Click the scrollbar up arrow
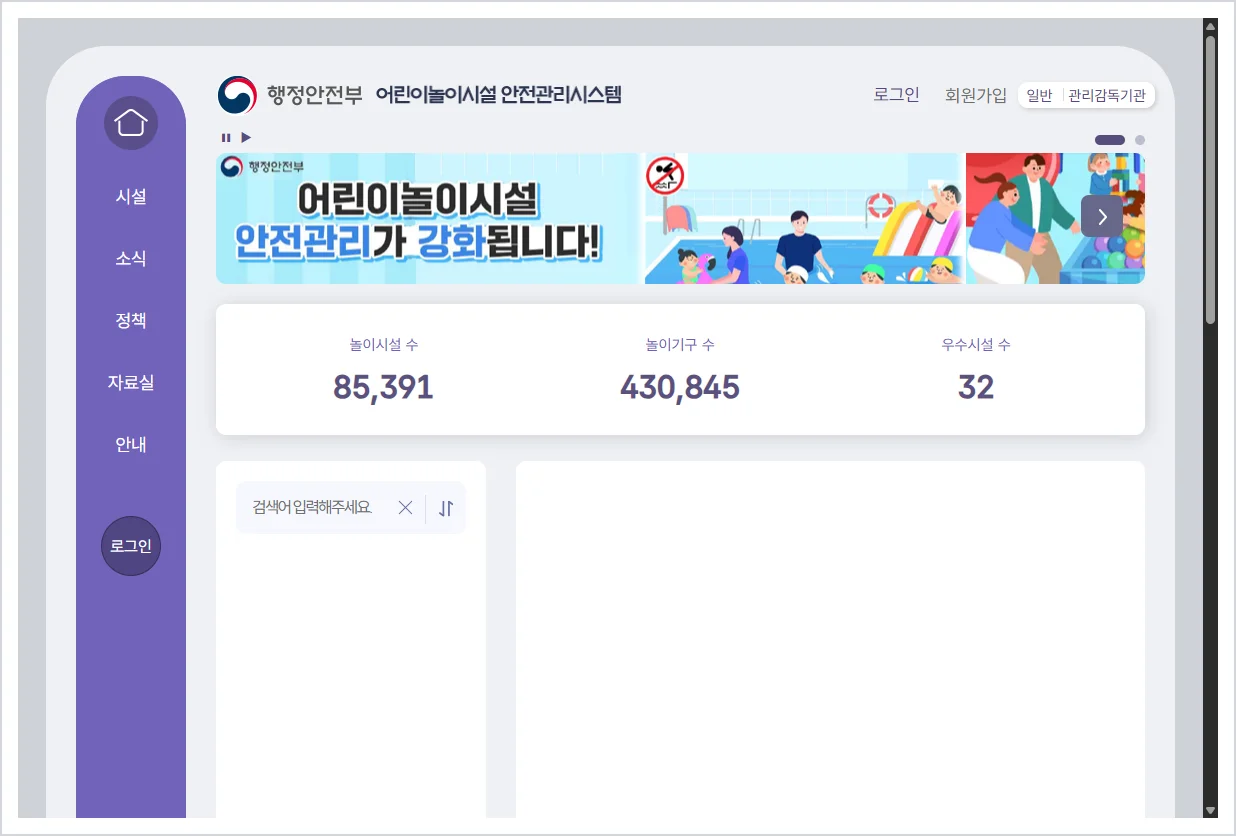 (1210, 26)
